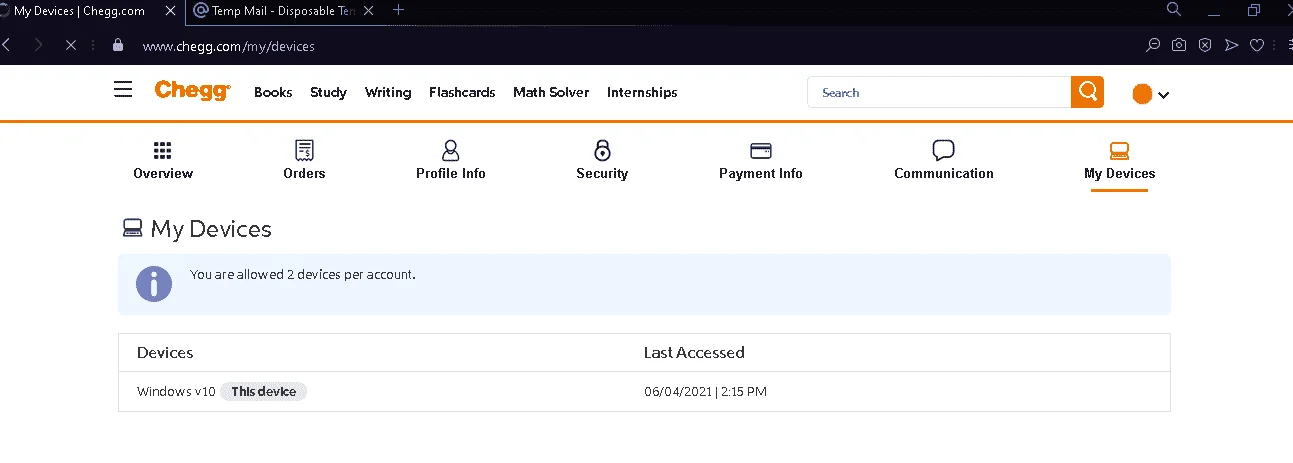Open the Study menu
The height and width of the screenshot is (463, 1293).
(328, 92)
